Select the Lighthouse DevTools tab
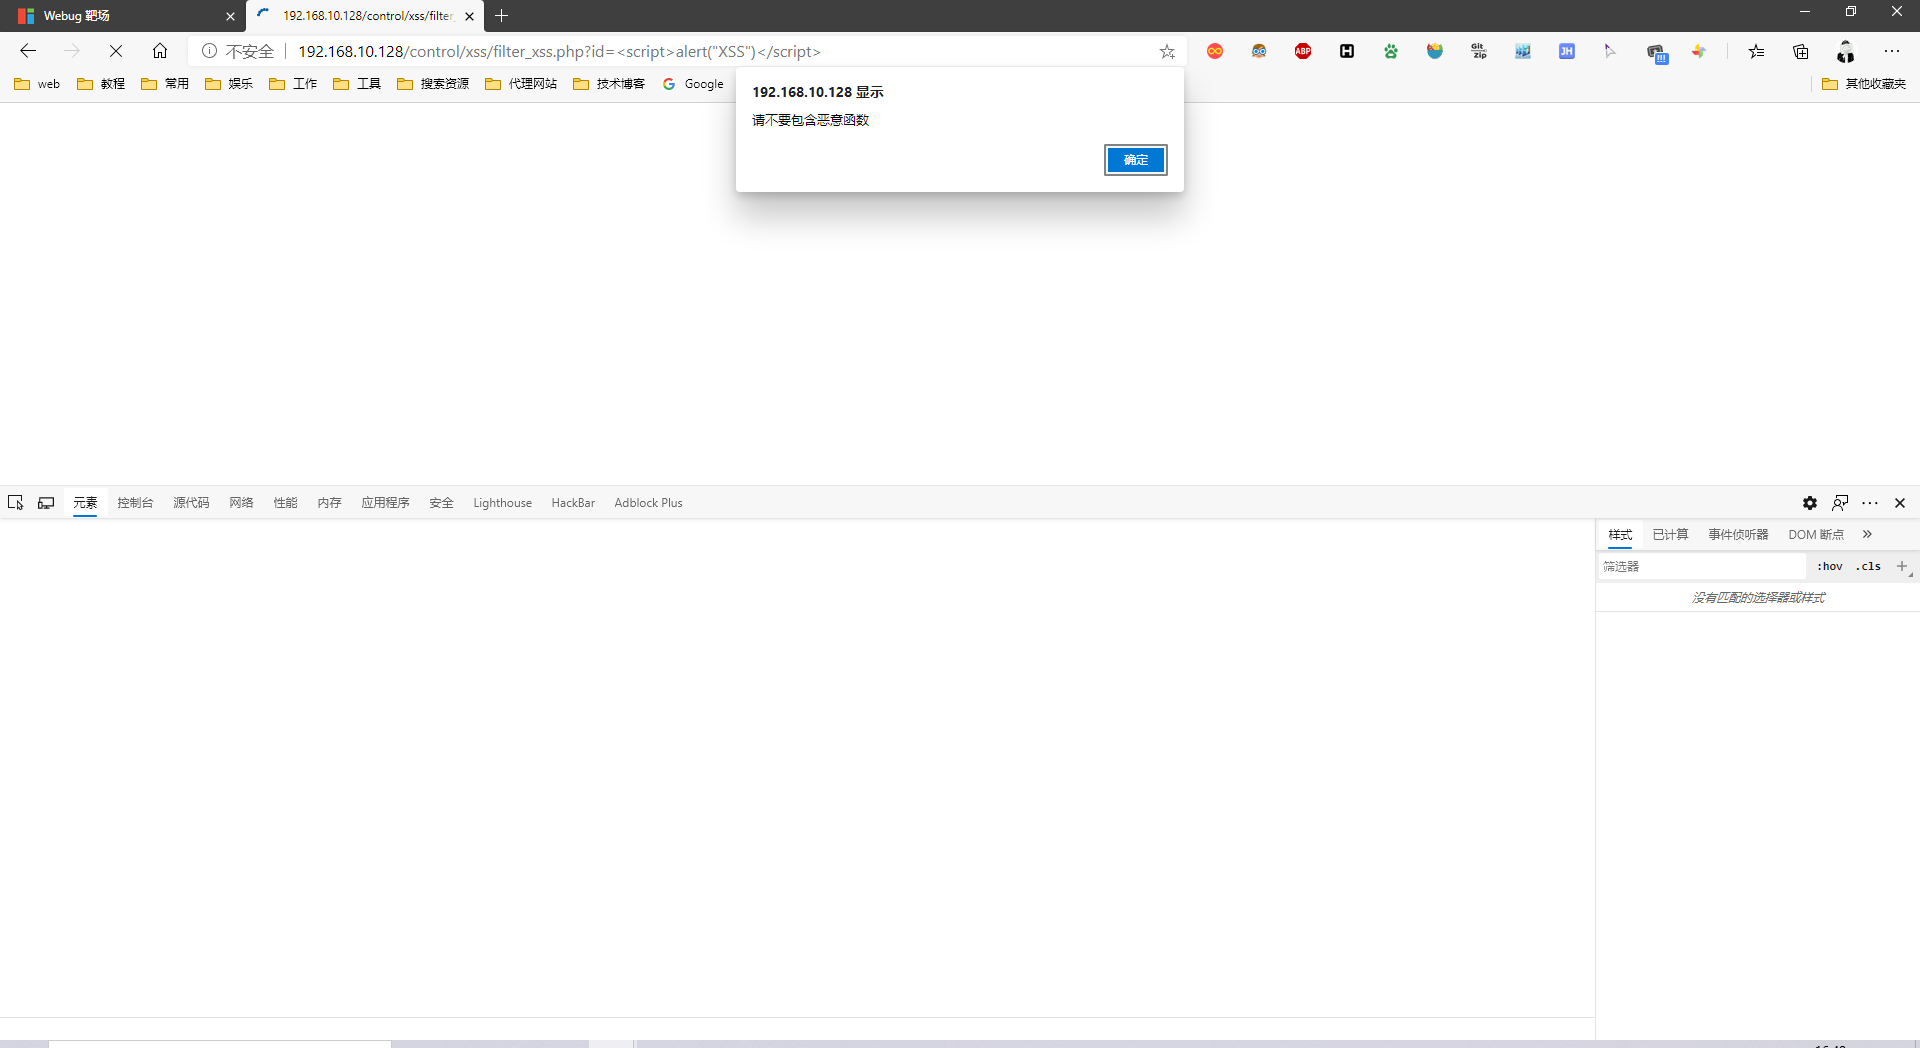Image resolution: width=1920 pixels, height=1048 pixels. (x=502, y=503)
